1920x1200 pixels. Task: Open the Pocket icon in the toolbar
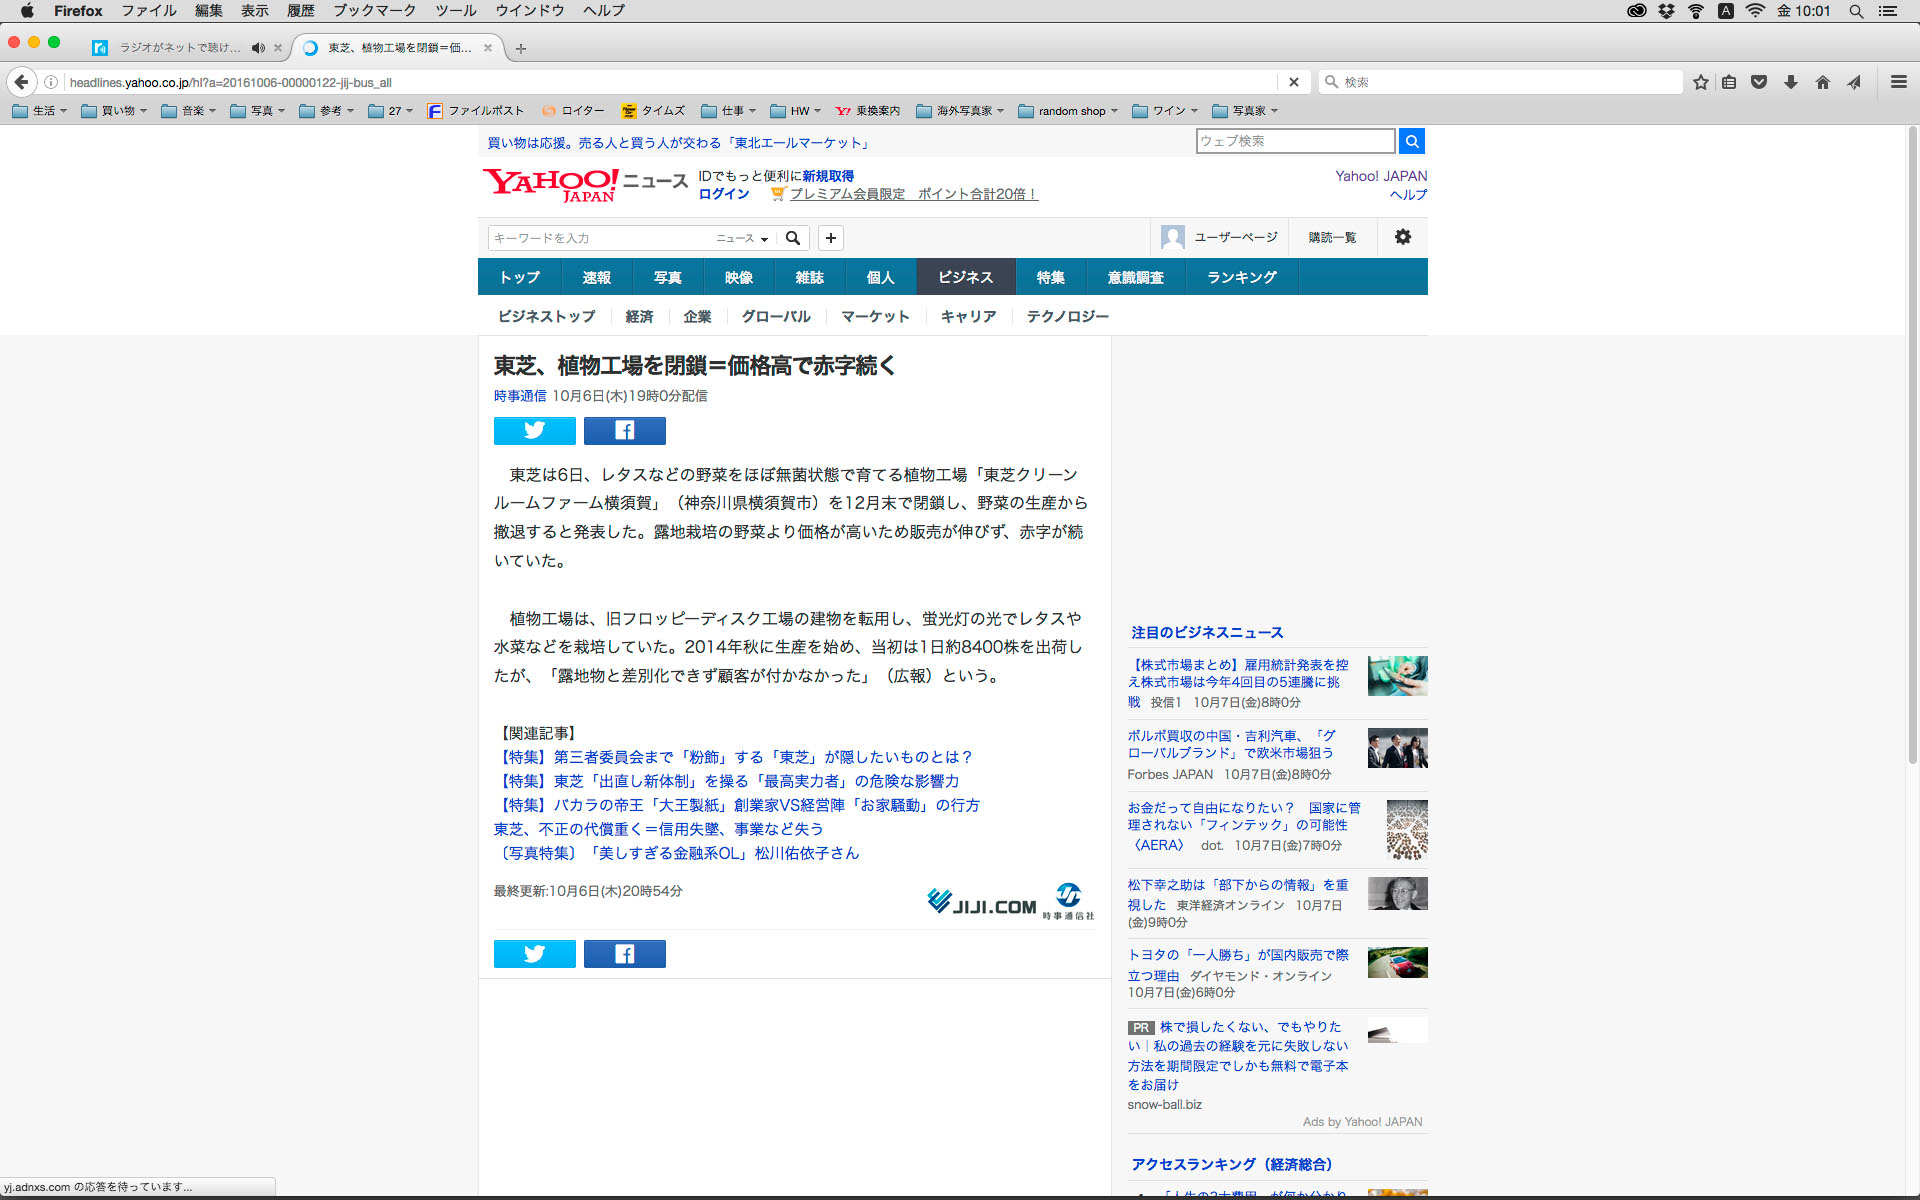click(1759, 82)
